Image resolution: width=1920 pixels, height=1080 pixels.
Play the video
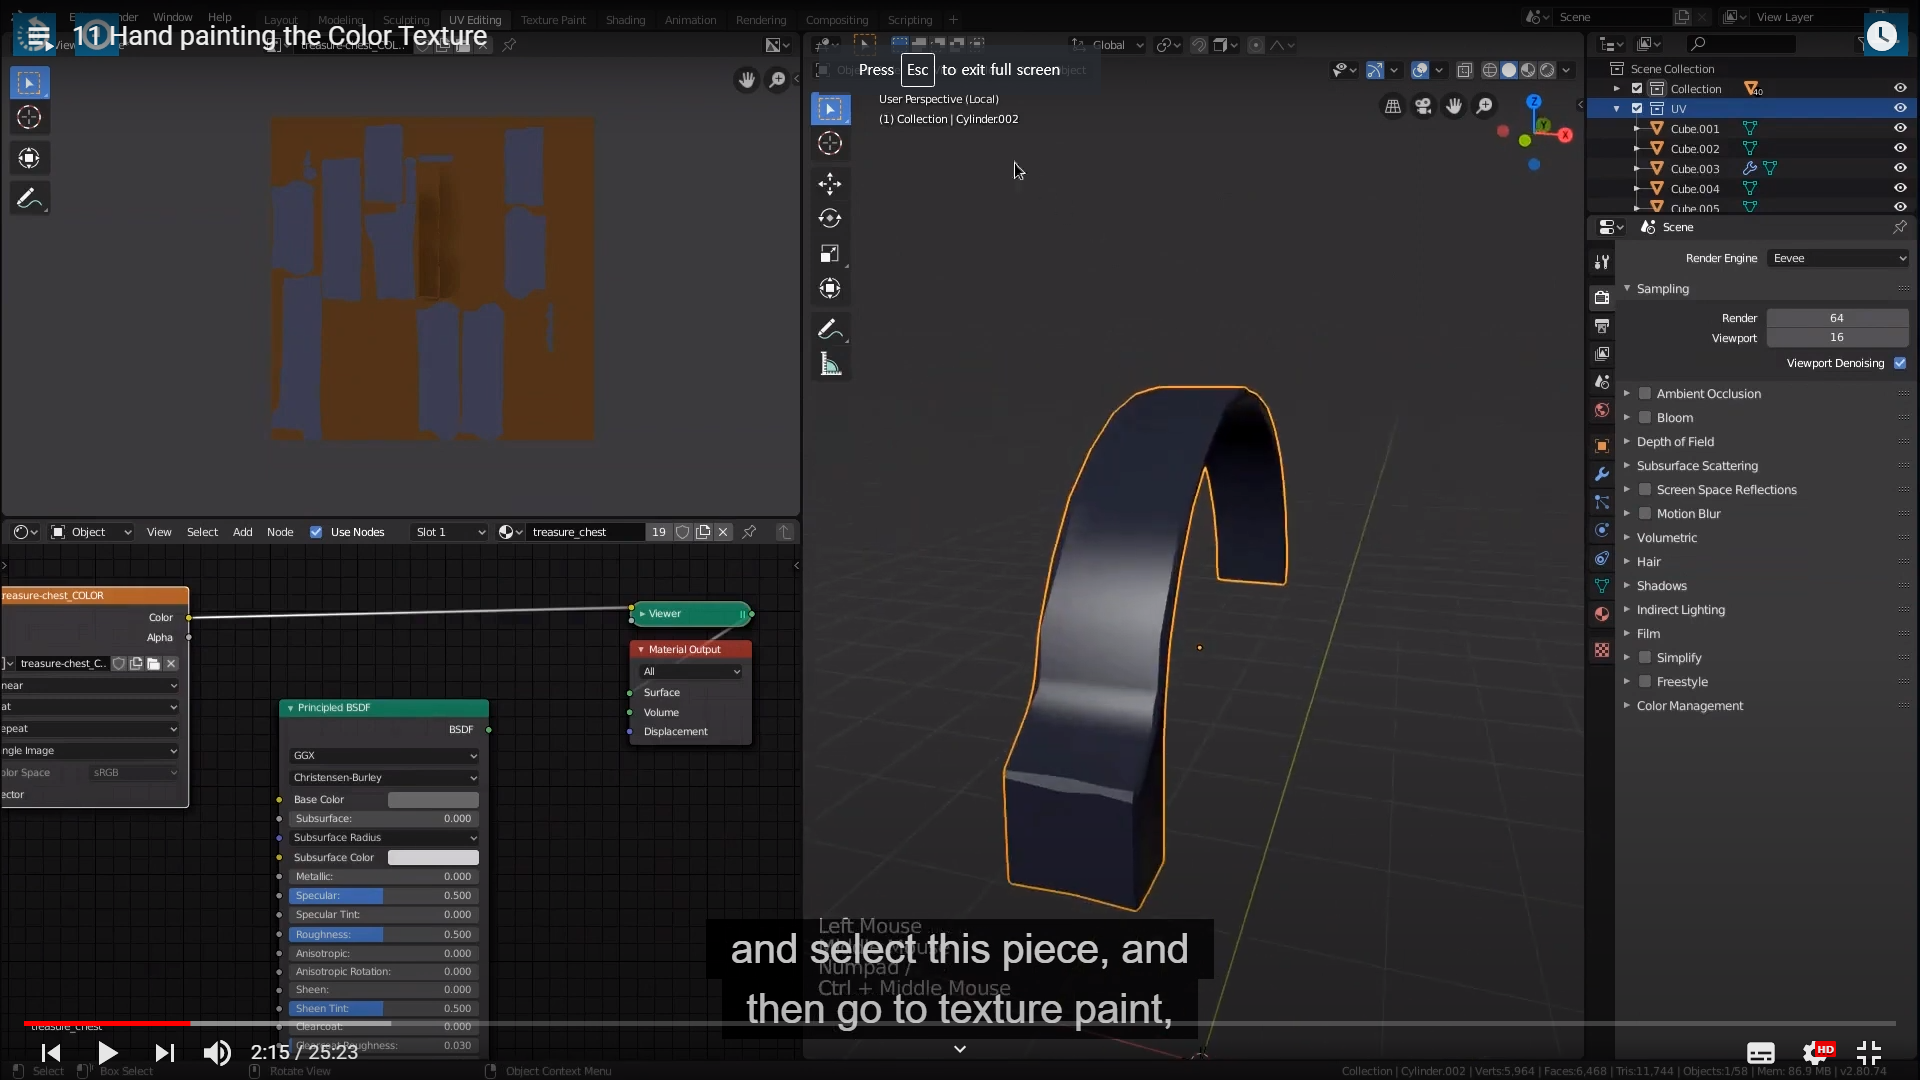(107, 1052)
